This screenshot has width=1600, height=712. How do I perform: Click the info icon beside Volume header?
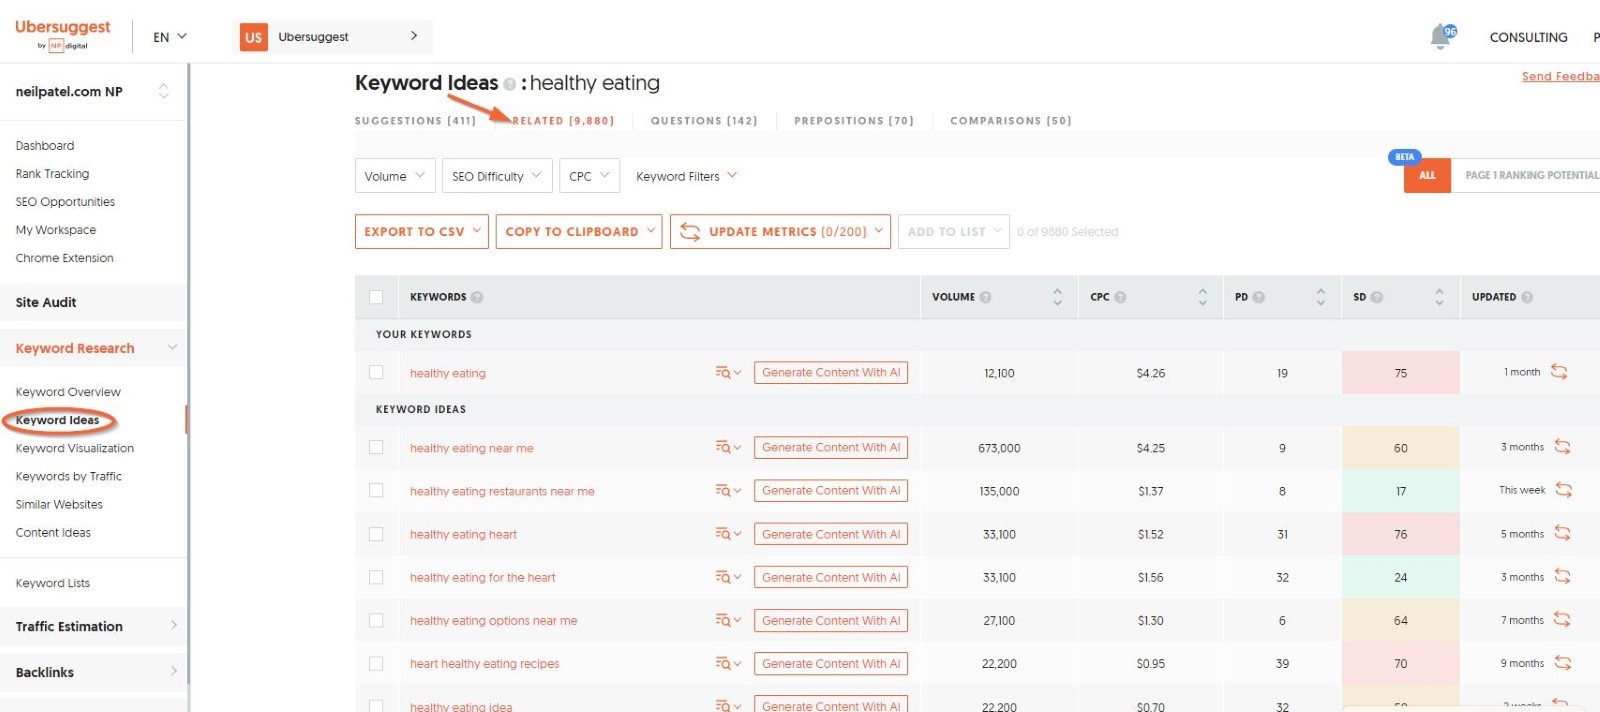tap(986, 297)
